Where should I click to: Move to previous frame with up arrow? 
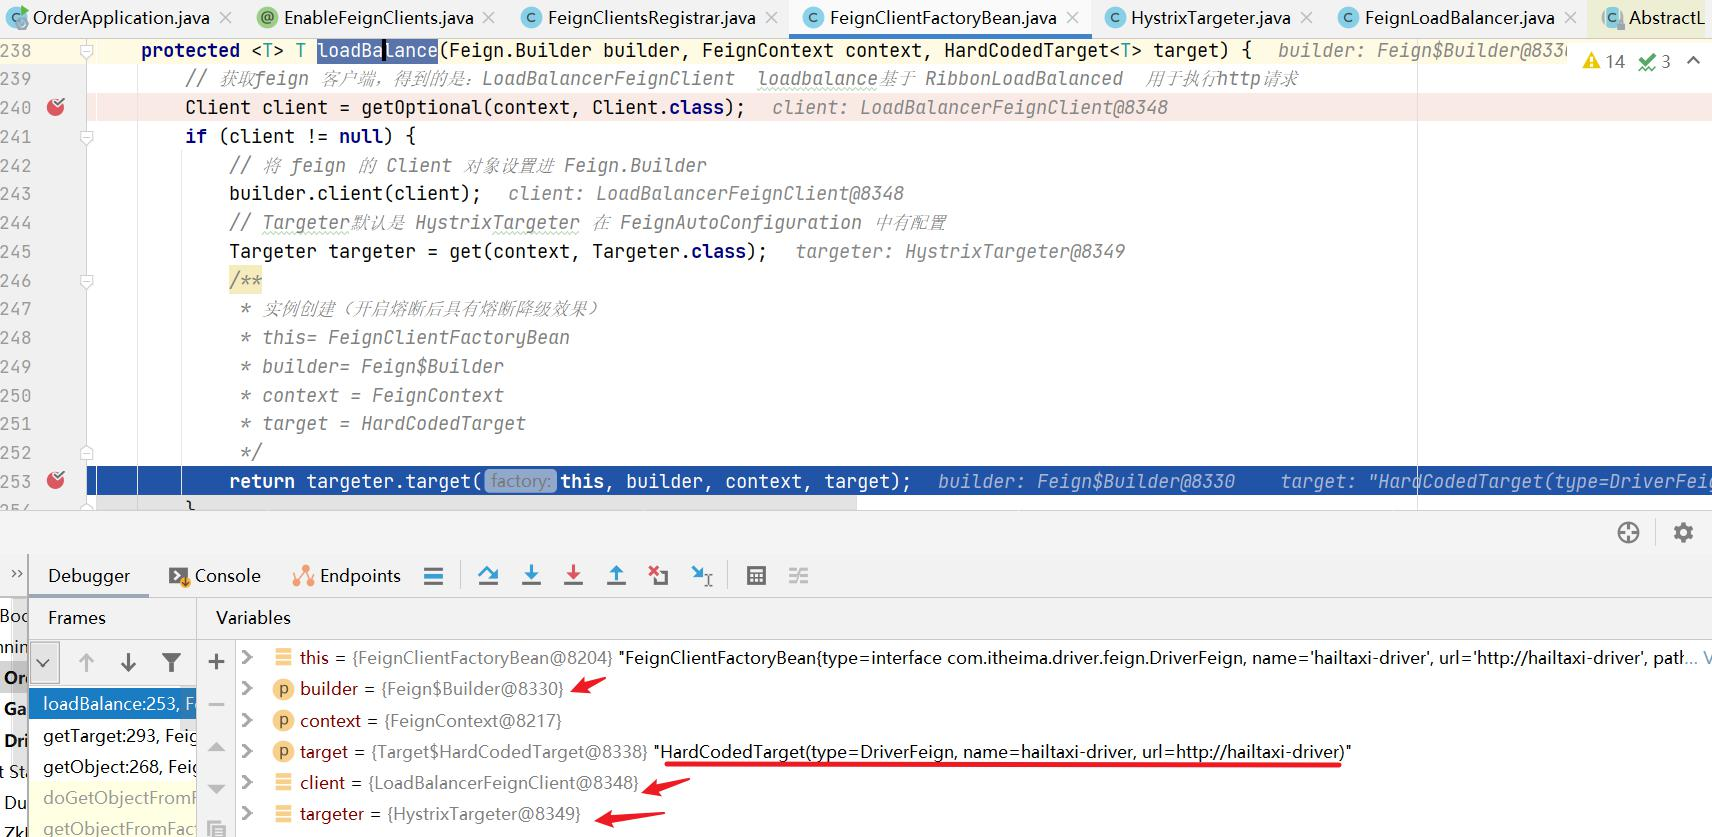(x=86, y=662)
